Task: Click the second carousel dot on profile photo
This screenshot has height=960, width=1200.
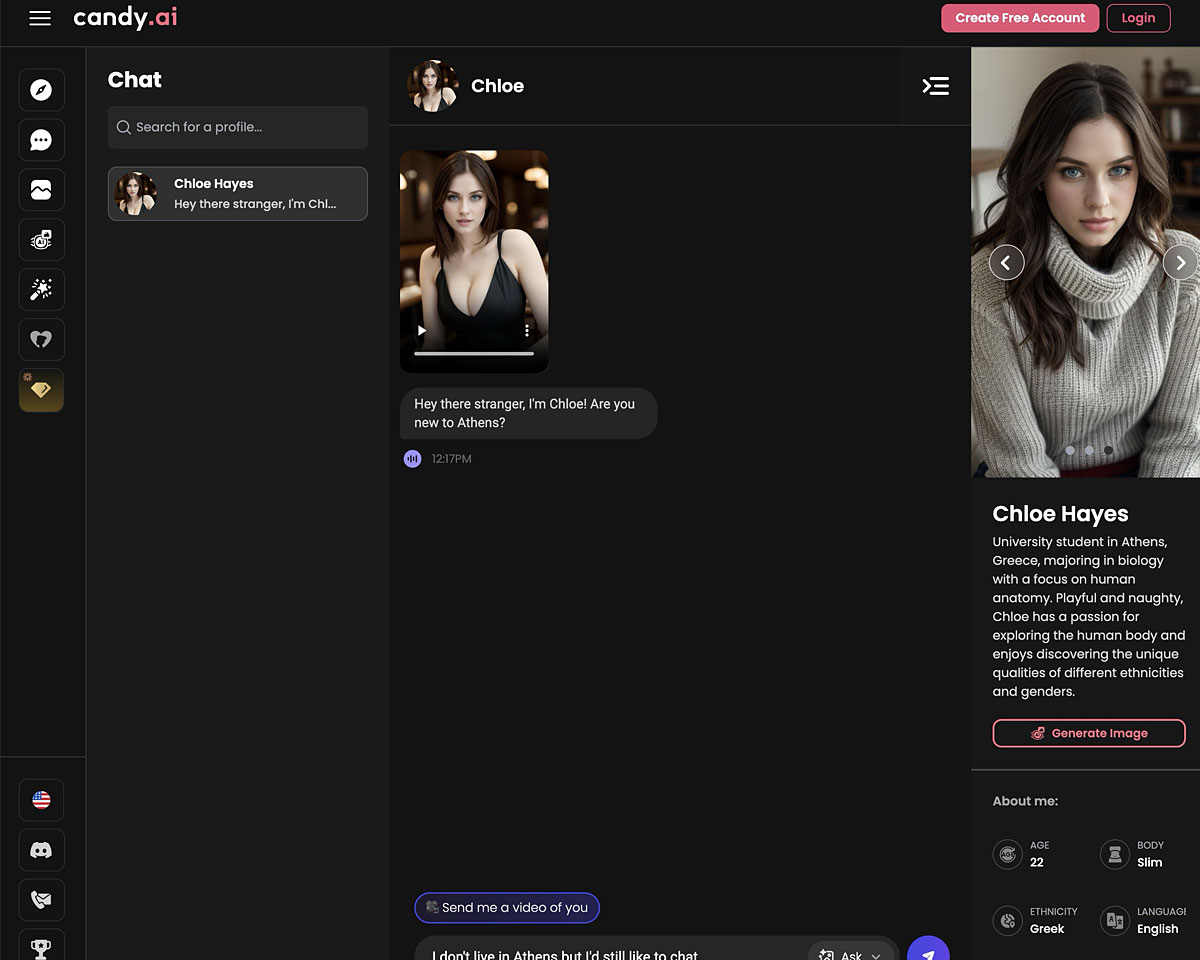Action: [x=1089, y=450]
